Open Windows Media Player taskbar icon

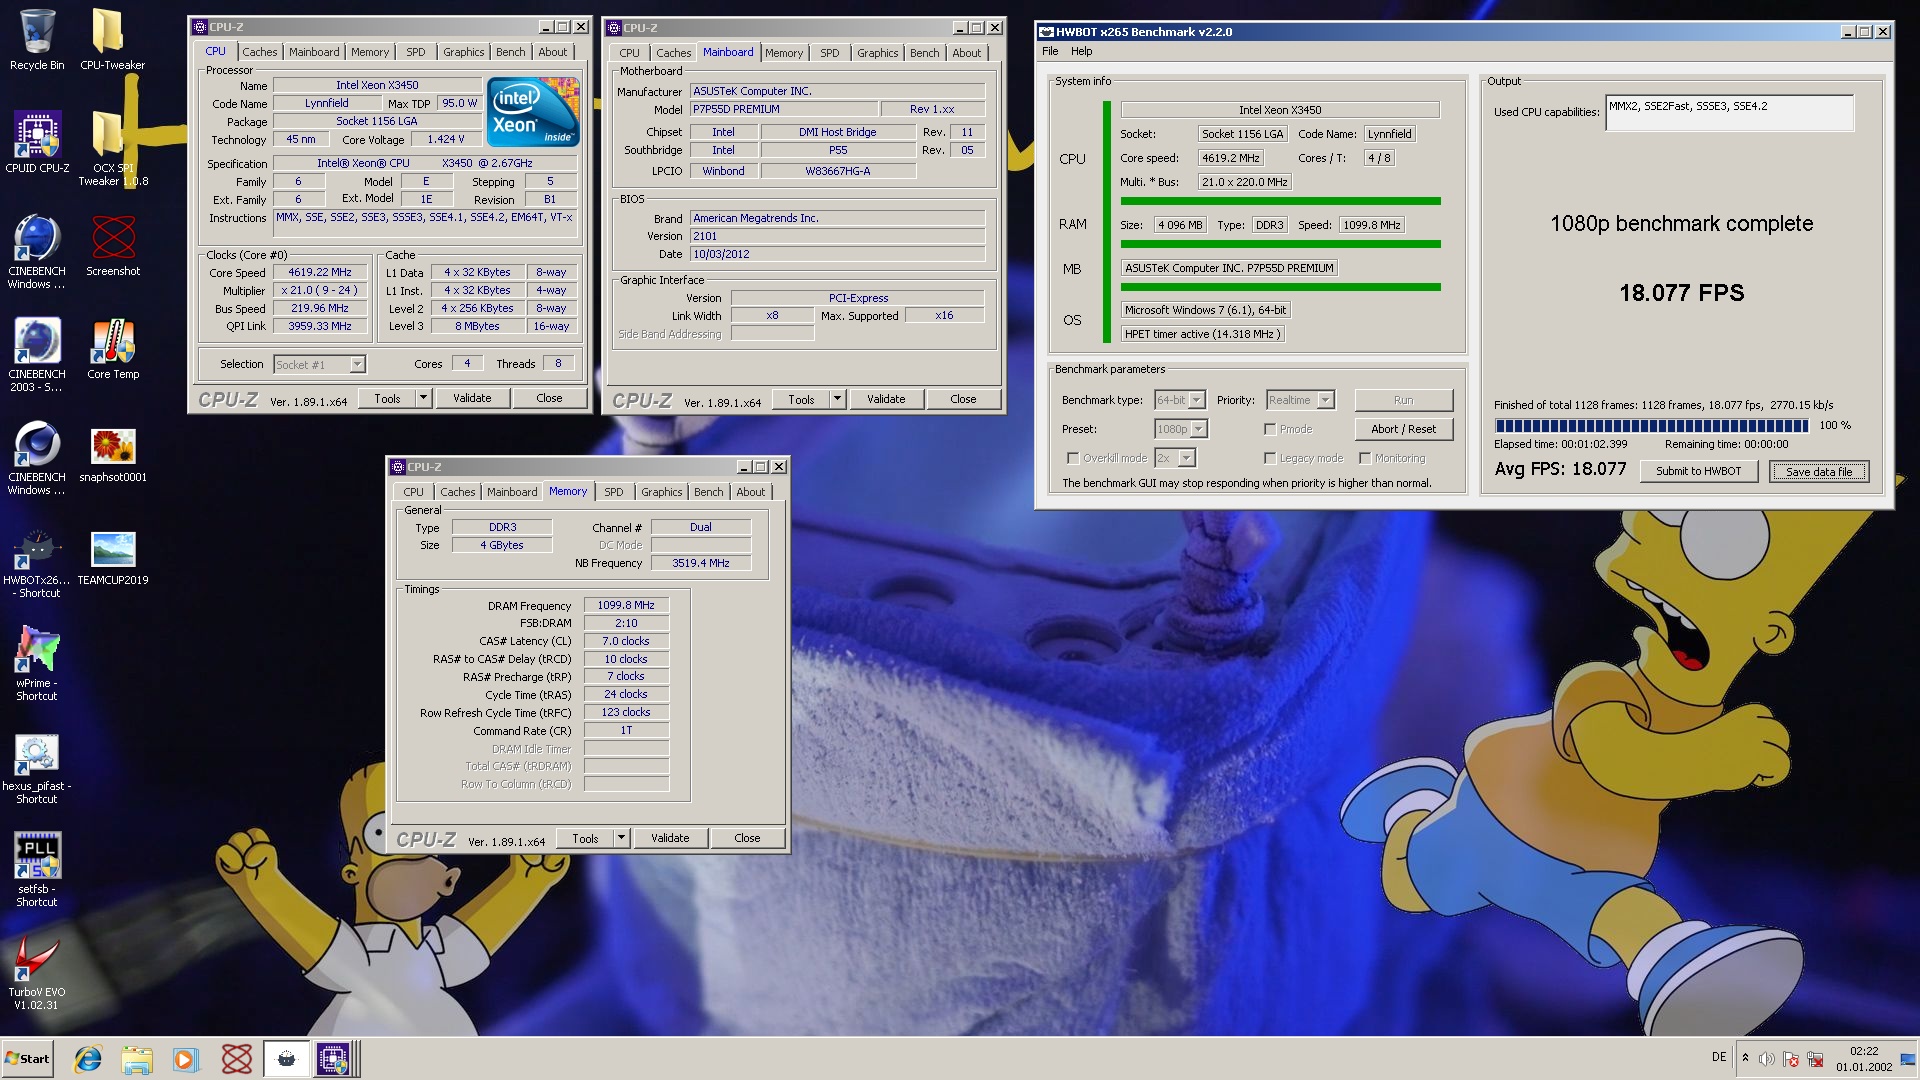click(x=186, y=1059)
